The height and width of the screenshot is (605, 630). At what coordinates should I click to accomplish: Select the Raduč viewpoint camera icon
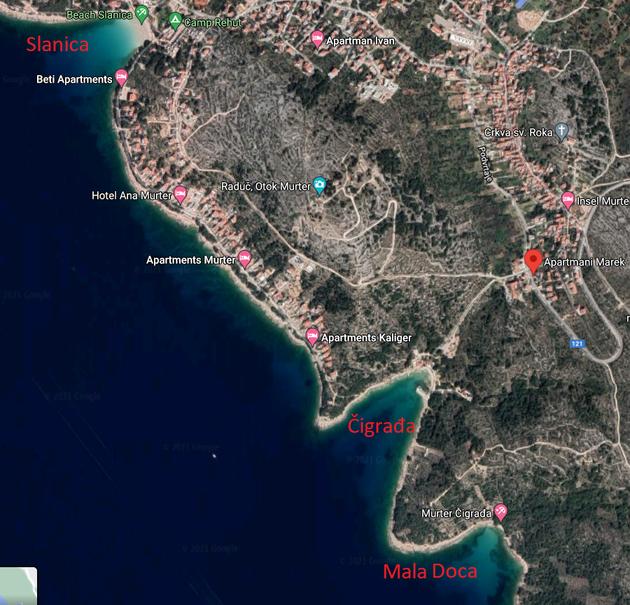[320, 186]
